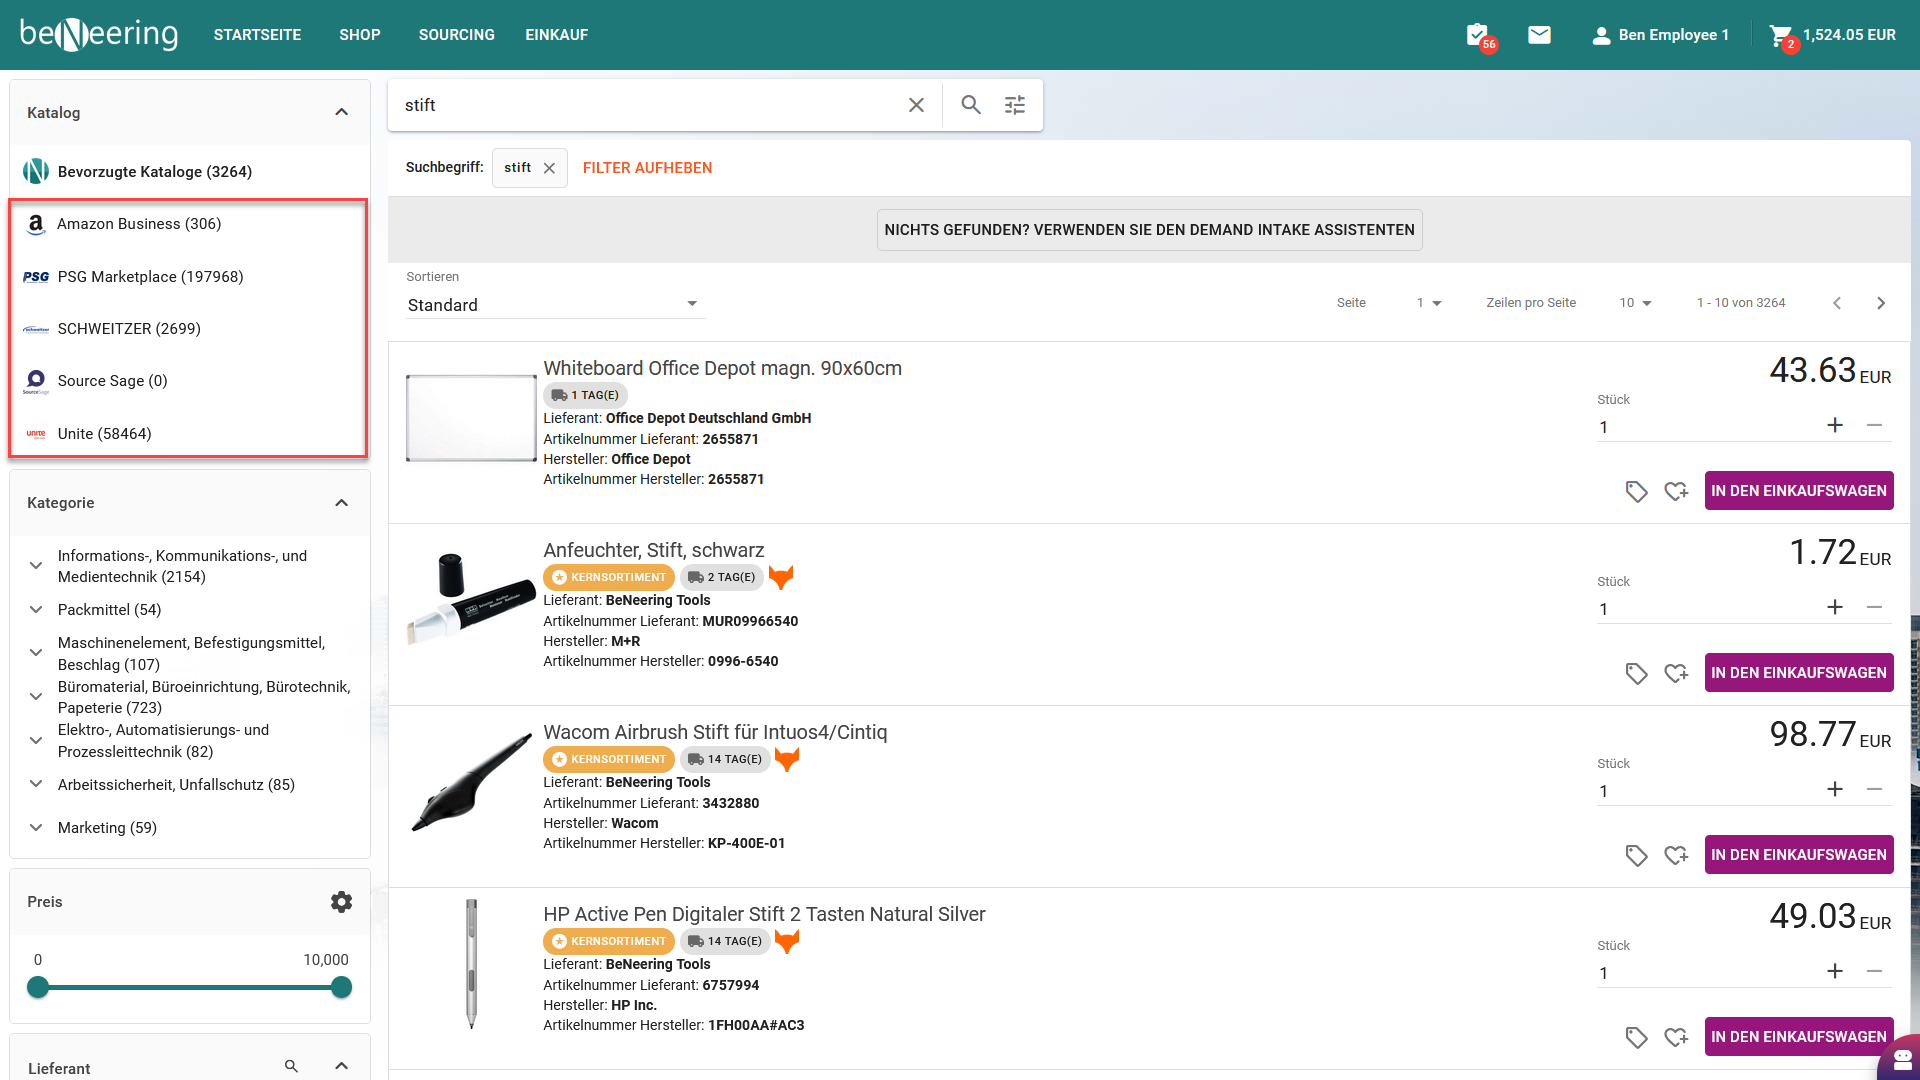
Task: Open approvals tasks icon with 56 badge
Action: coord(1477,35)
